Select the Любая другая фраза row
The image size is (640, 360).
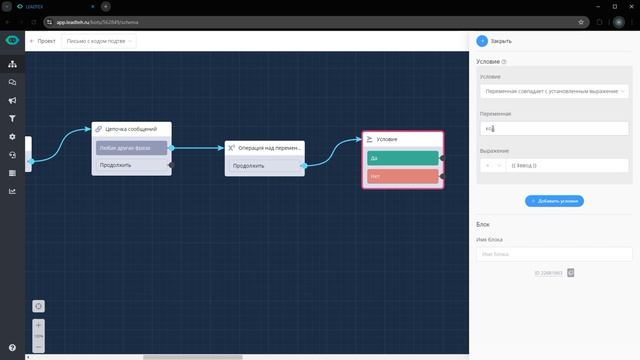pos(131,148)
